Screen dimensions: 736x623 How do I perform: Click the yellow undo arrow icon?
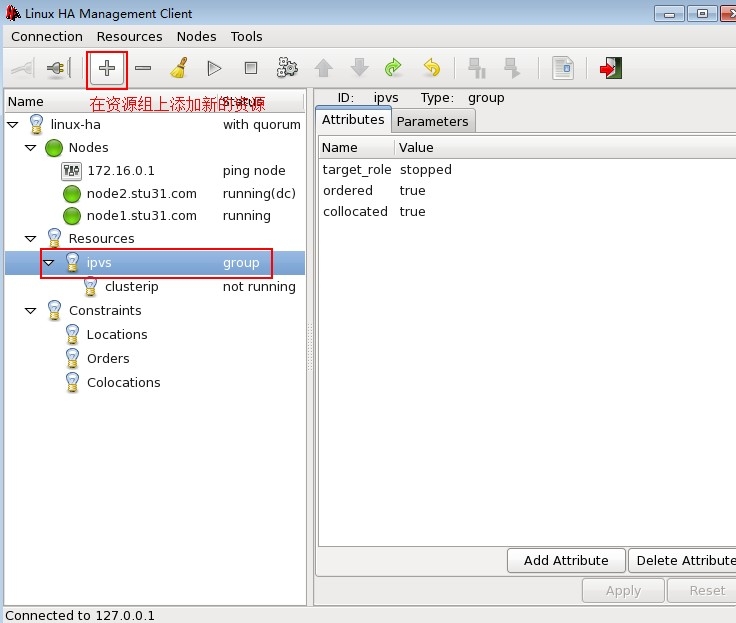pos(432,68)
